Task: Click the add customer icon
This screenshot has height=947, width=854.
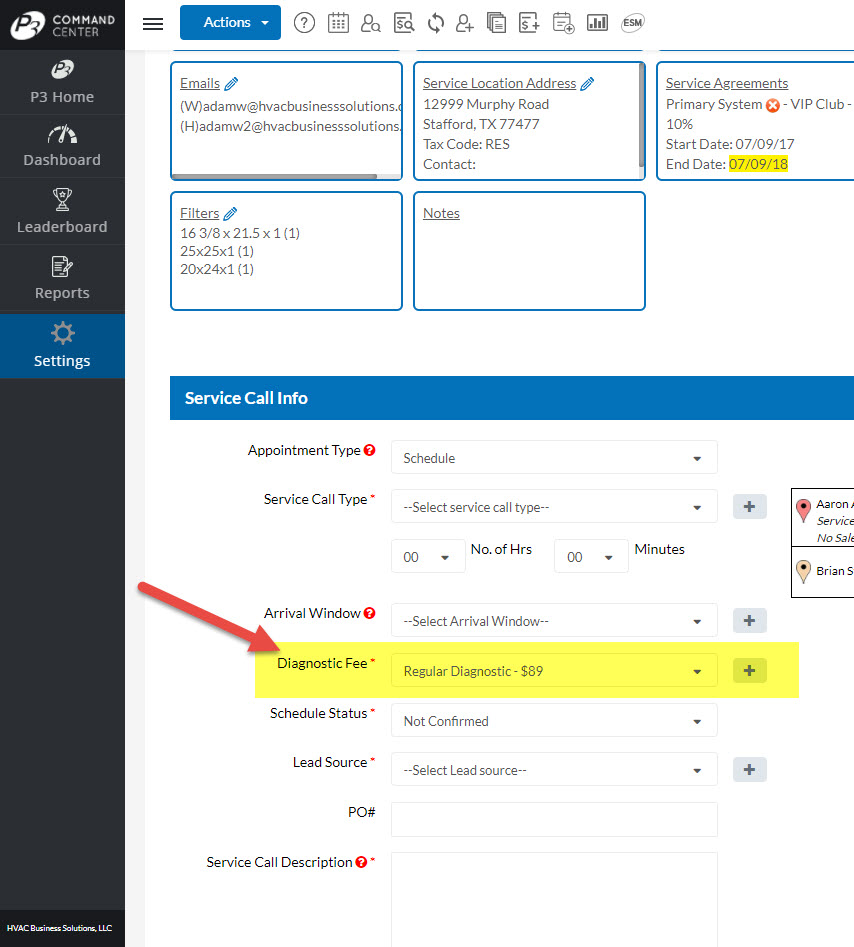Action: tap(464, 23)
